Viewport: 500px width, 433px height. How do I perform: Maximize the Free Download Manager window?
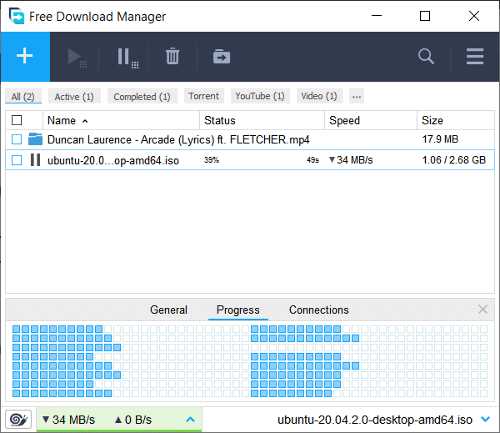(425, 16)
